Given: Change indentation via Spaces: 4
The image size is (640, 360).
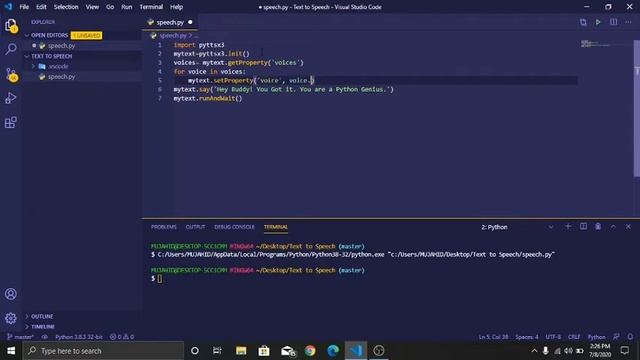Looking at the screenshot, I should pyautogui.click(x=527, y=337).
